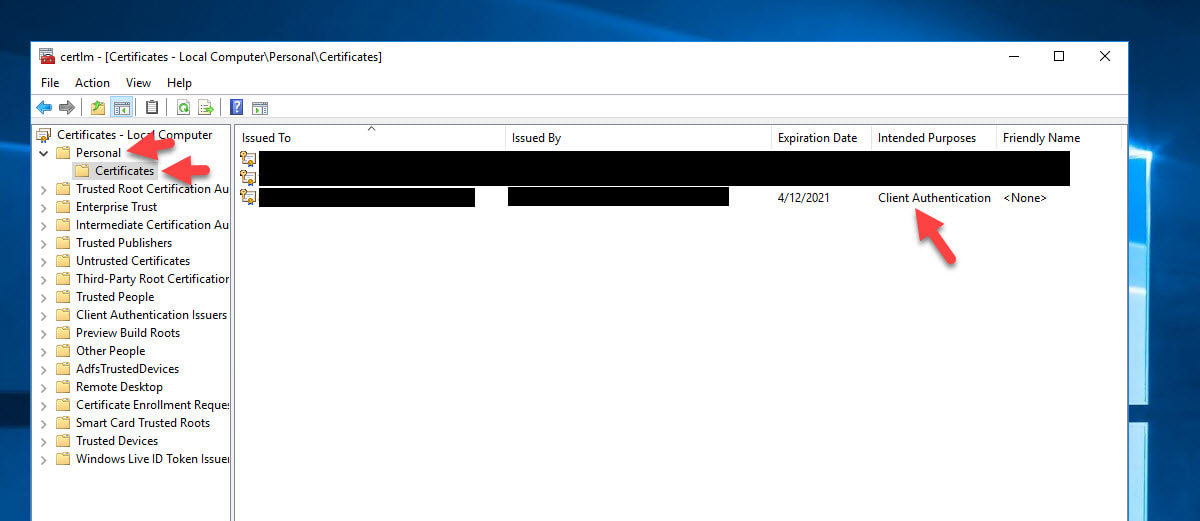Click the clipboard Paste toolbar icon
This screenshot has width=1200, height=521.
[152, 108]
